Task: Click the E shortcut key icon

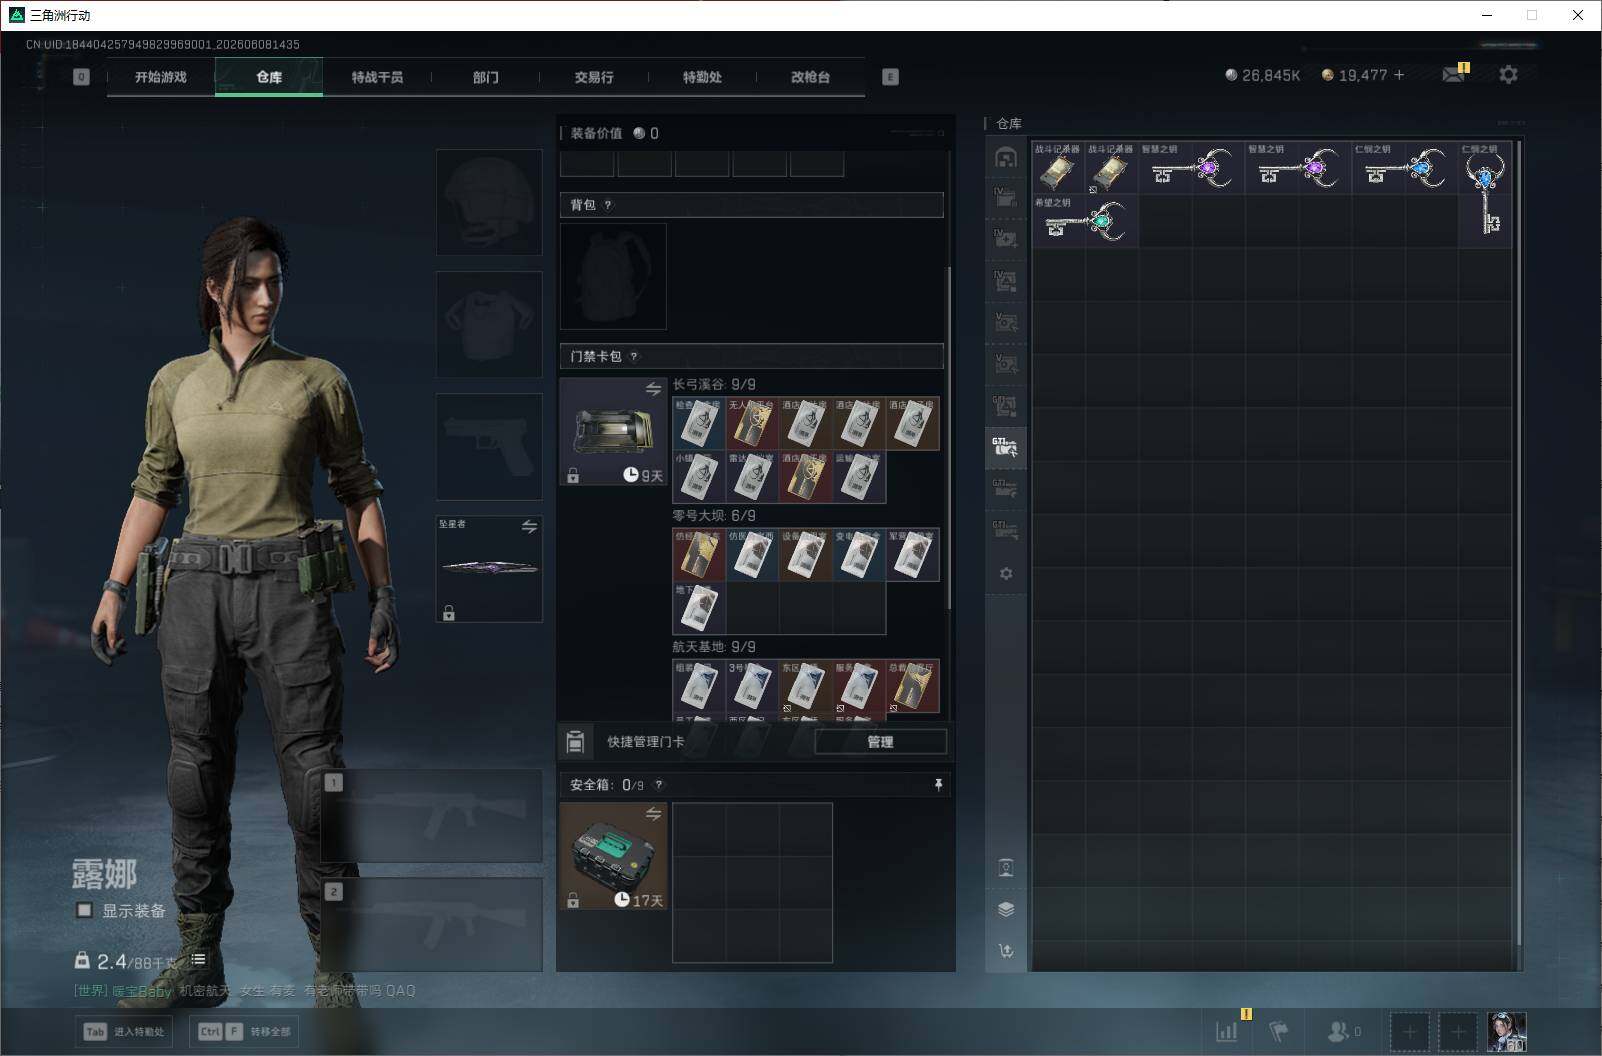Action: coord(890,77)
